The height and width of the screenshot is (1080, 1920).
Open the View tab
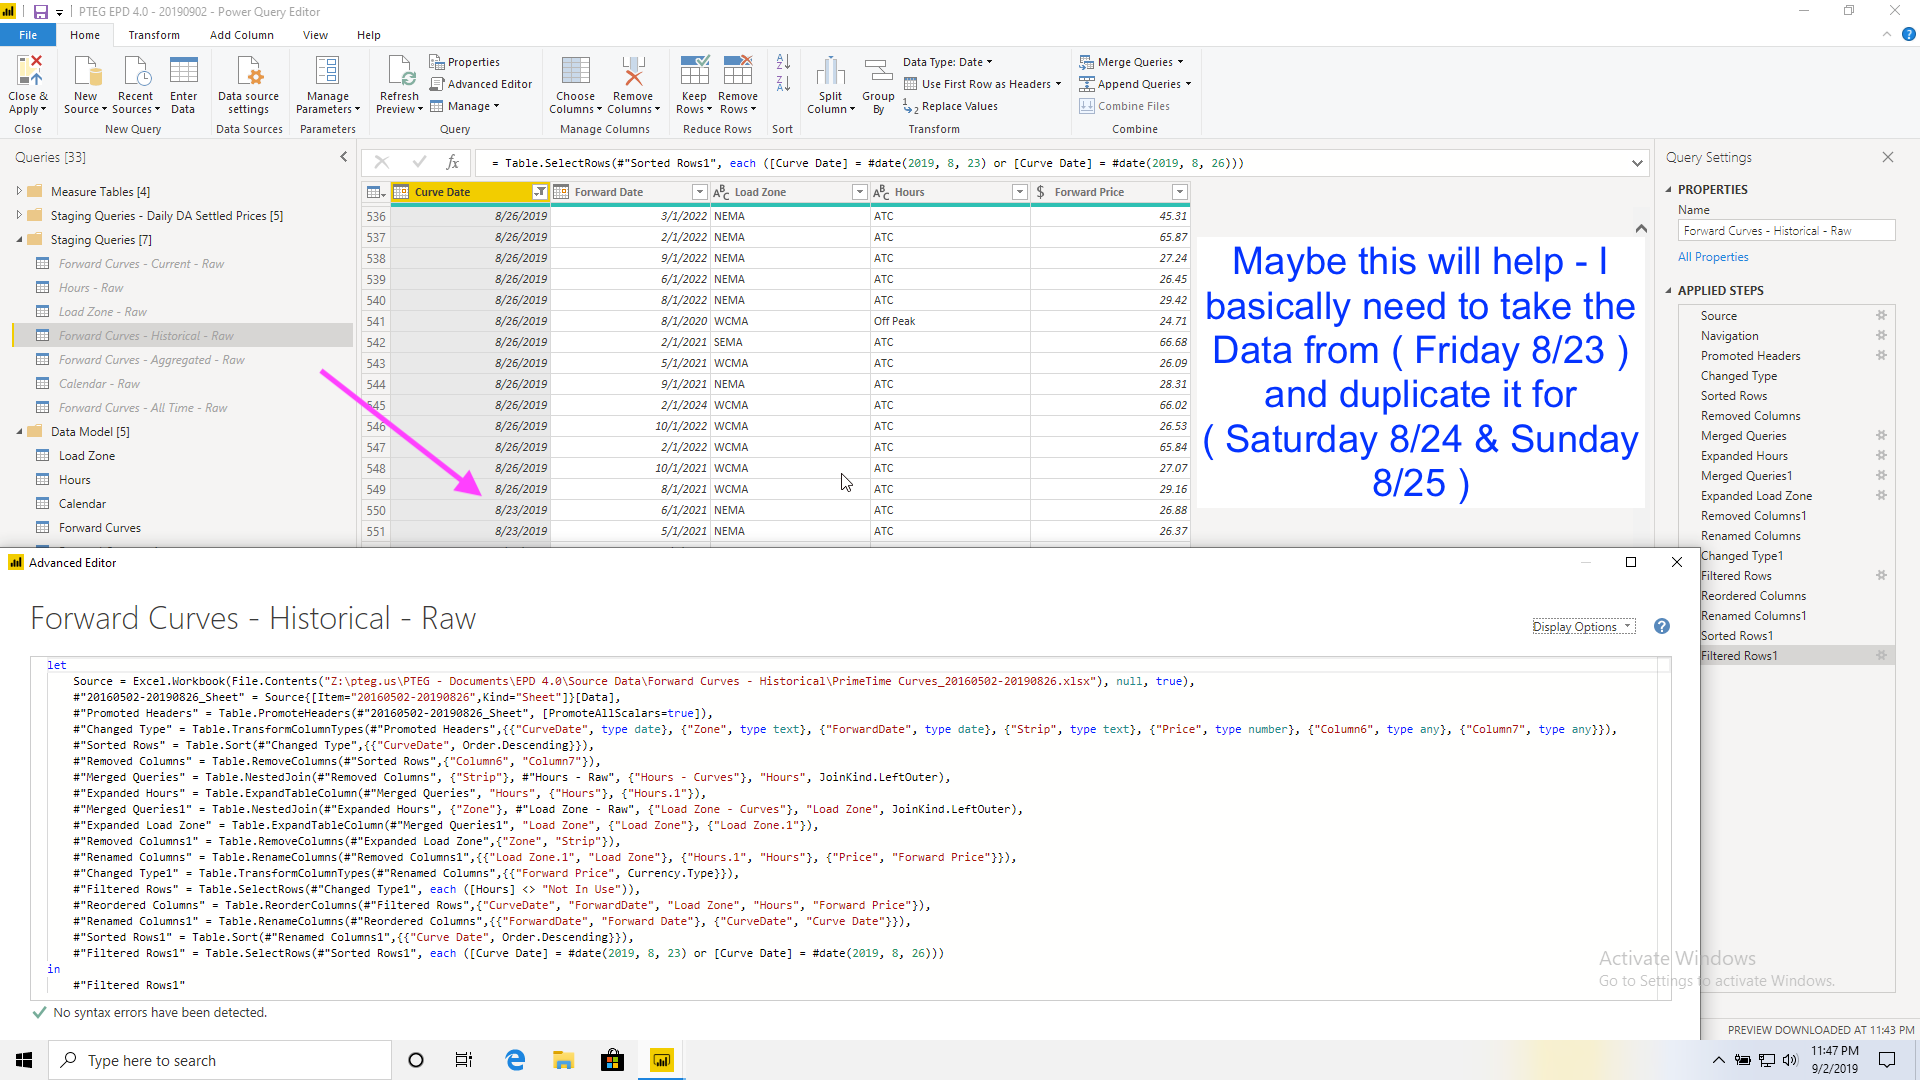pyautogui.click(x=315, y=35)
